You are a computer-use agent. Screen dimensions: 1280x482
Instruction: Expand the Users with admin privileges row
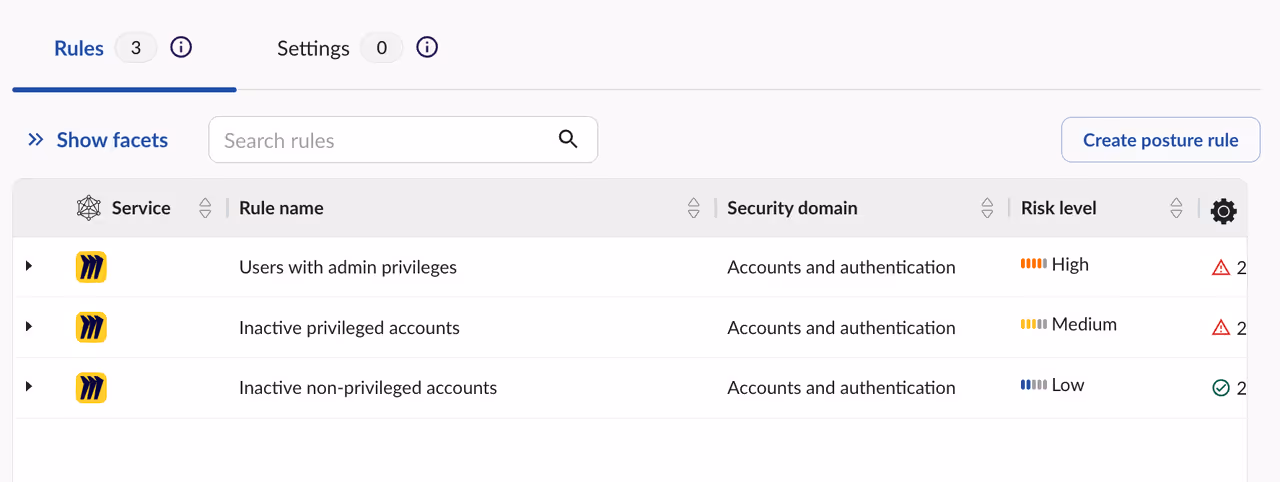29,266
